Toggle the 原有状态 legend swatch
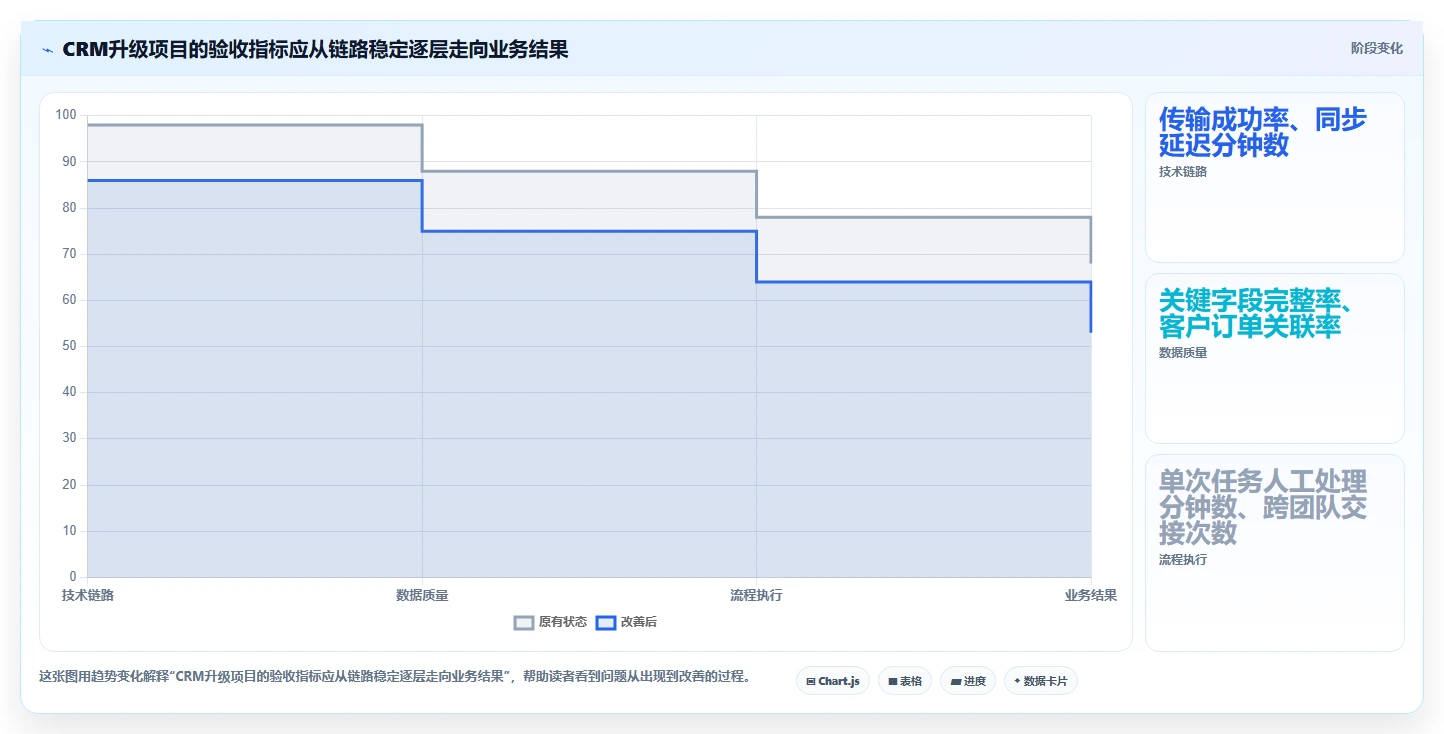The width and height of the screenshot is (1444, 734). coord(524,622)
